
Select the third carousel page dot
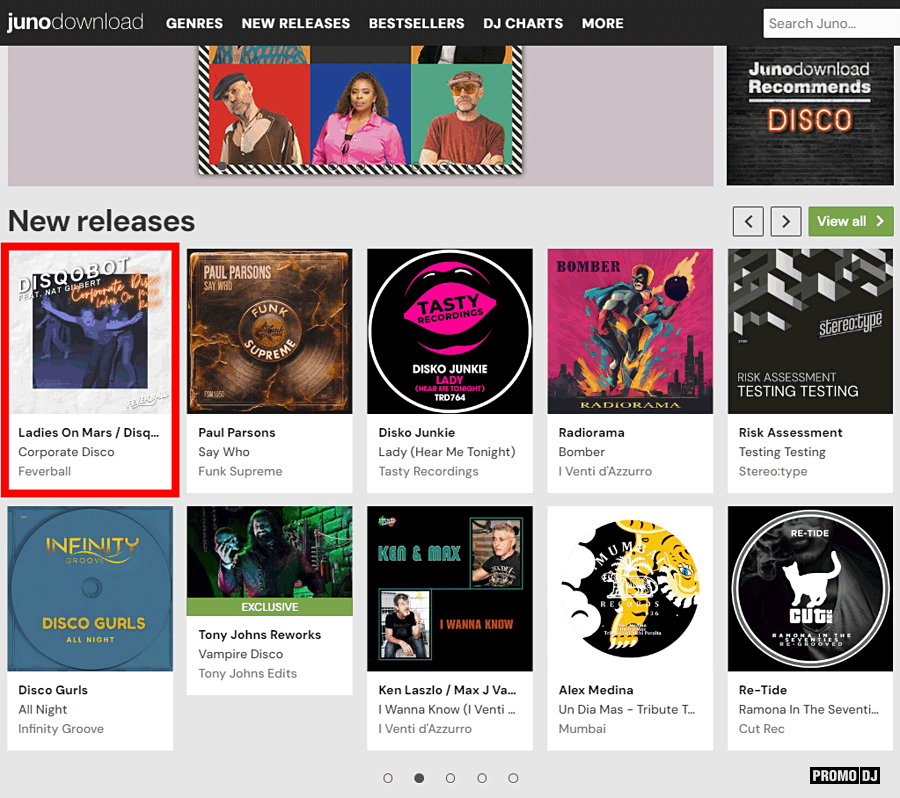tap(451, 778)
